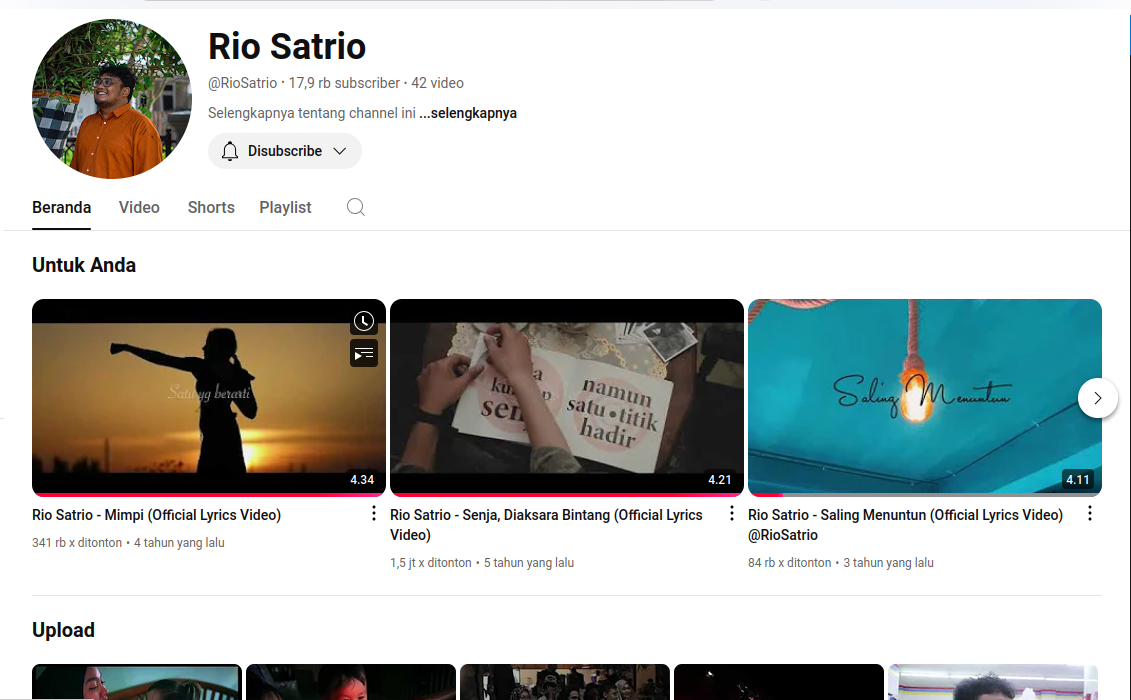This screenshot has width=1131, height=700.
Task: Click the next arrow in Untuk Anda carousel
Action: [x=1097, y=398]
